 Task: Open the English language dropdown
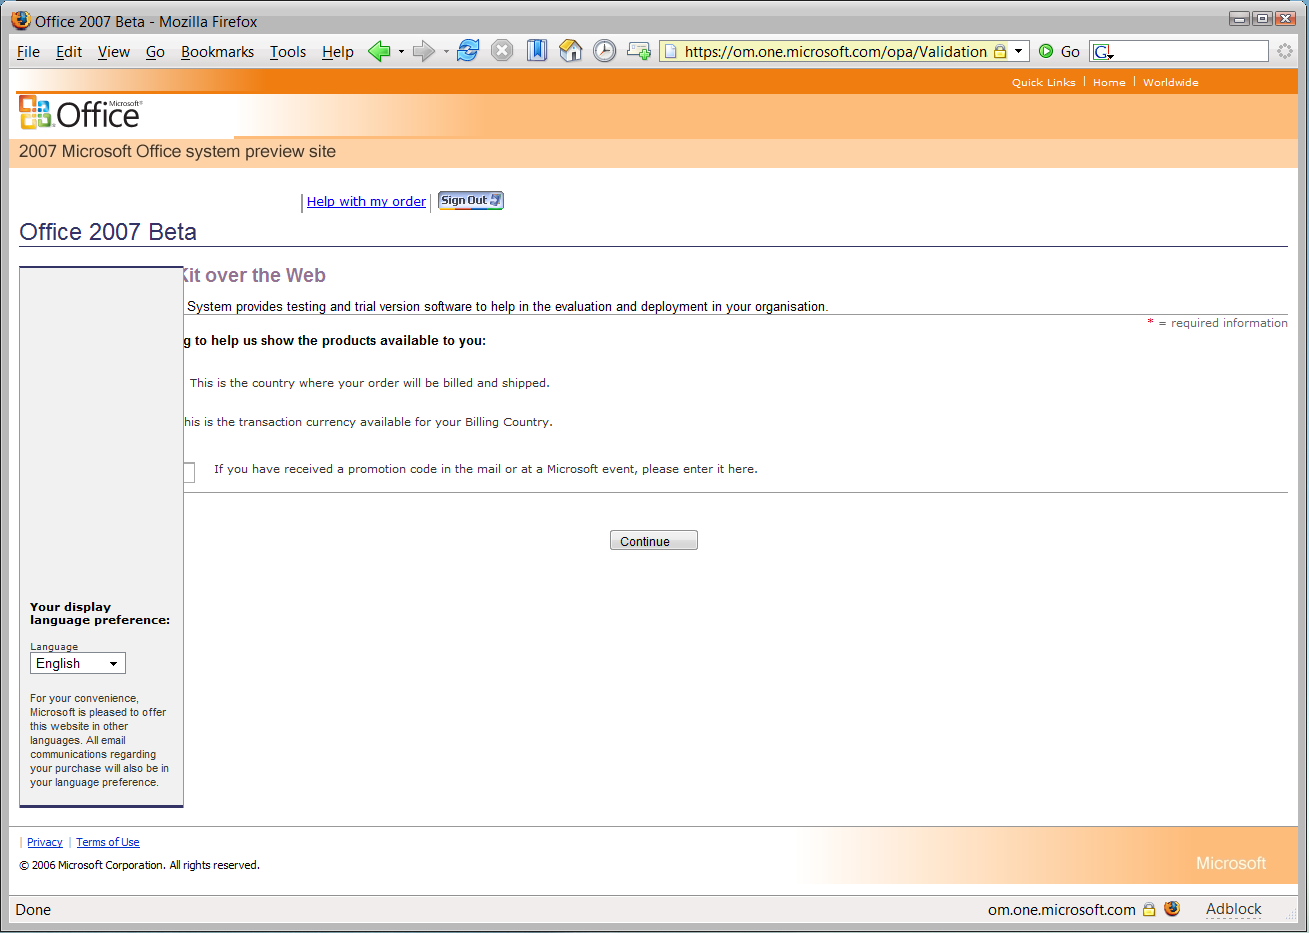(x=78, y=663)
